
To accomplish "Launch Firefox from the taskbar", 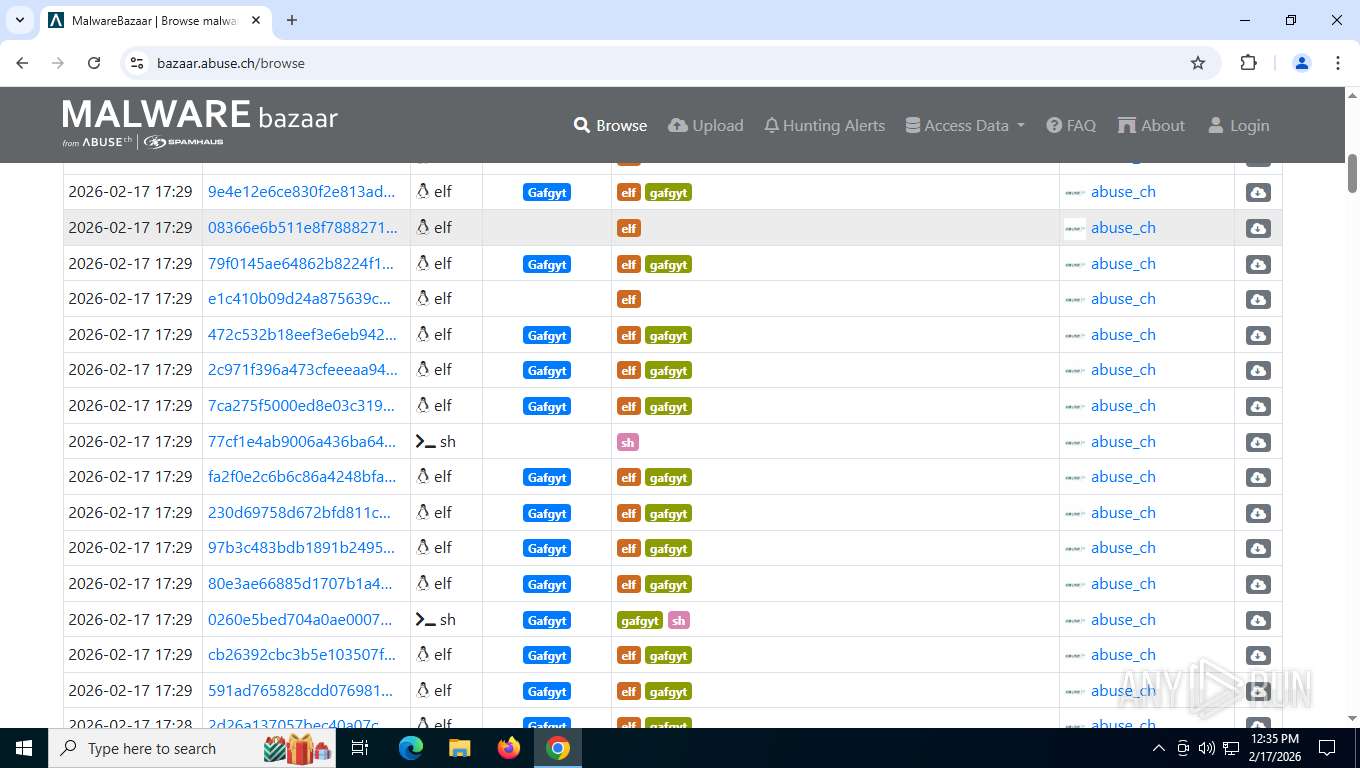I will [509, 748].
